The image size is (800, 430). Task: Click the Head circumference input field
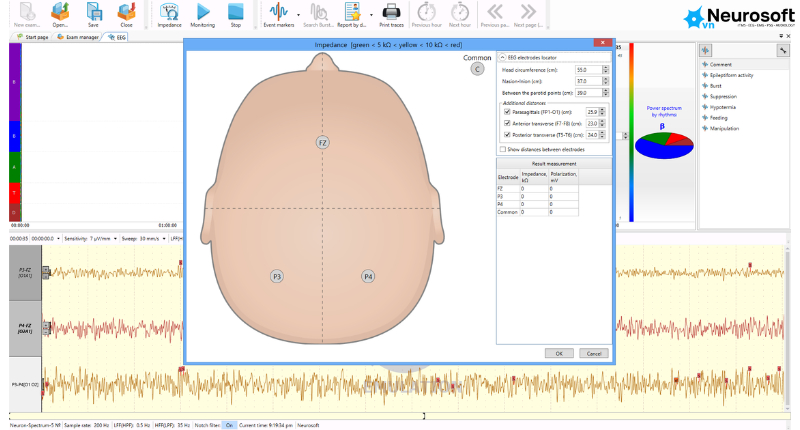588,70
